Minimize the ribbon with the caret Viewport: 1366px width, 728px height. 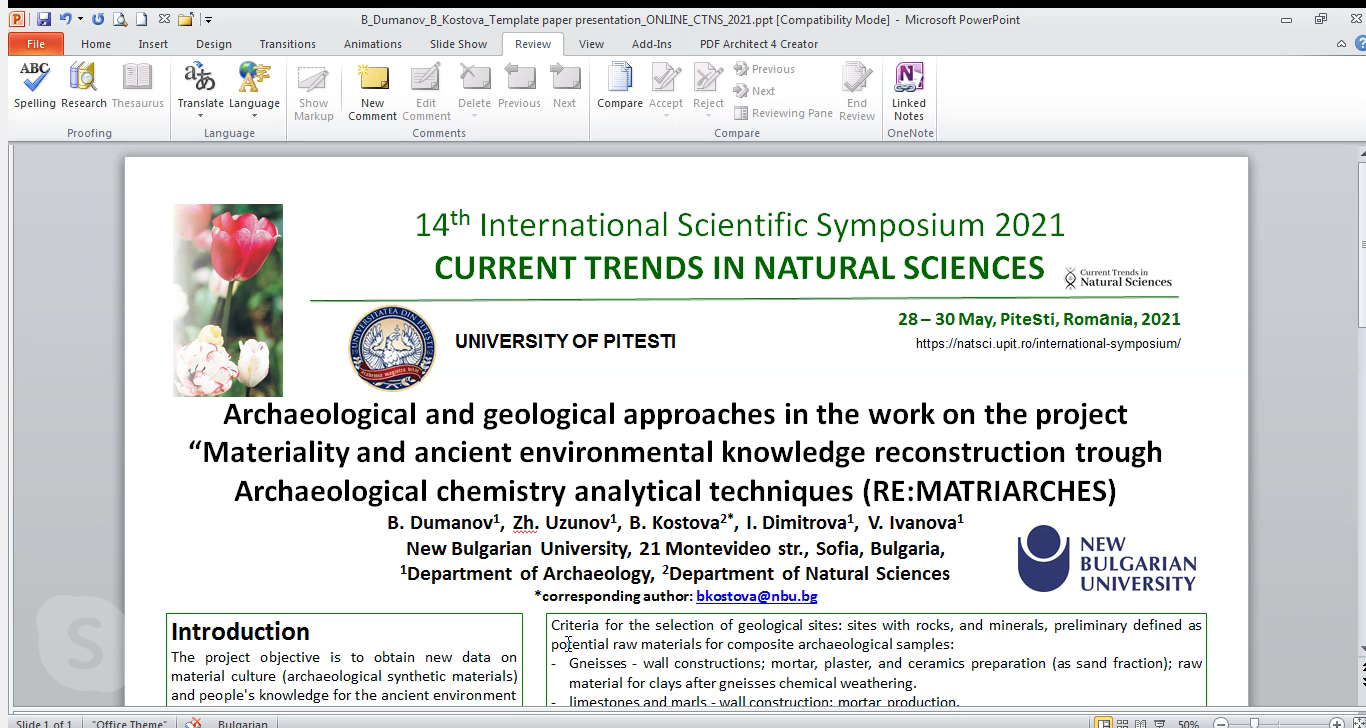pyautogui.click(x=1341, y=44)
